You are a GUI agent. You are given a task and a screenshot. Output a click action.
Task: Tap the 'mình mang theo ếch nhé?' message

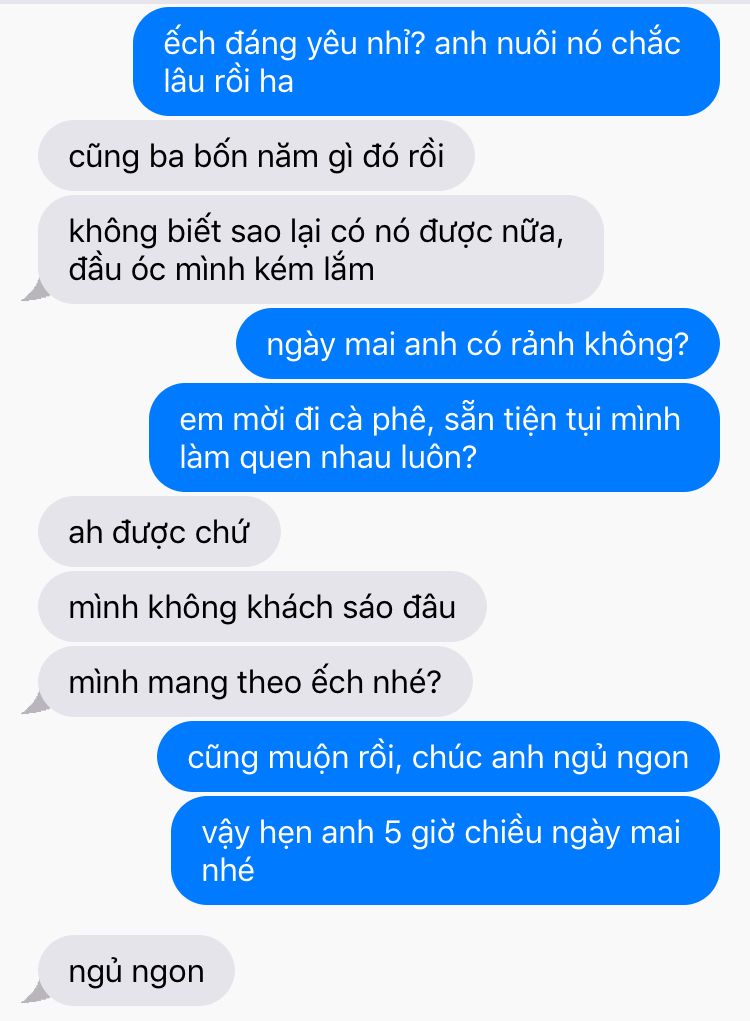255,682
